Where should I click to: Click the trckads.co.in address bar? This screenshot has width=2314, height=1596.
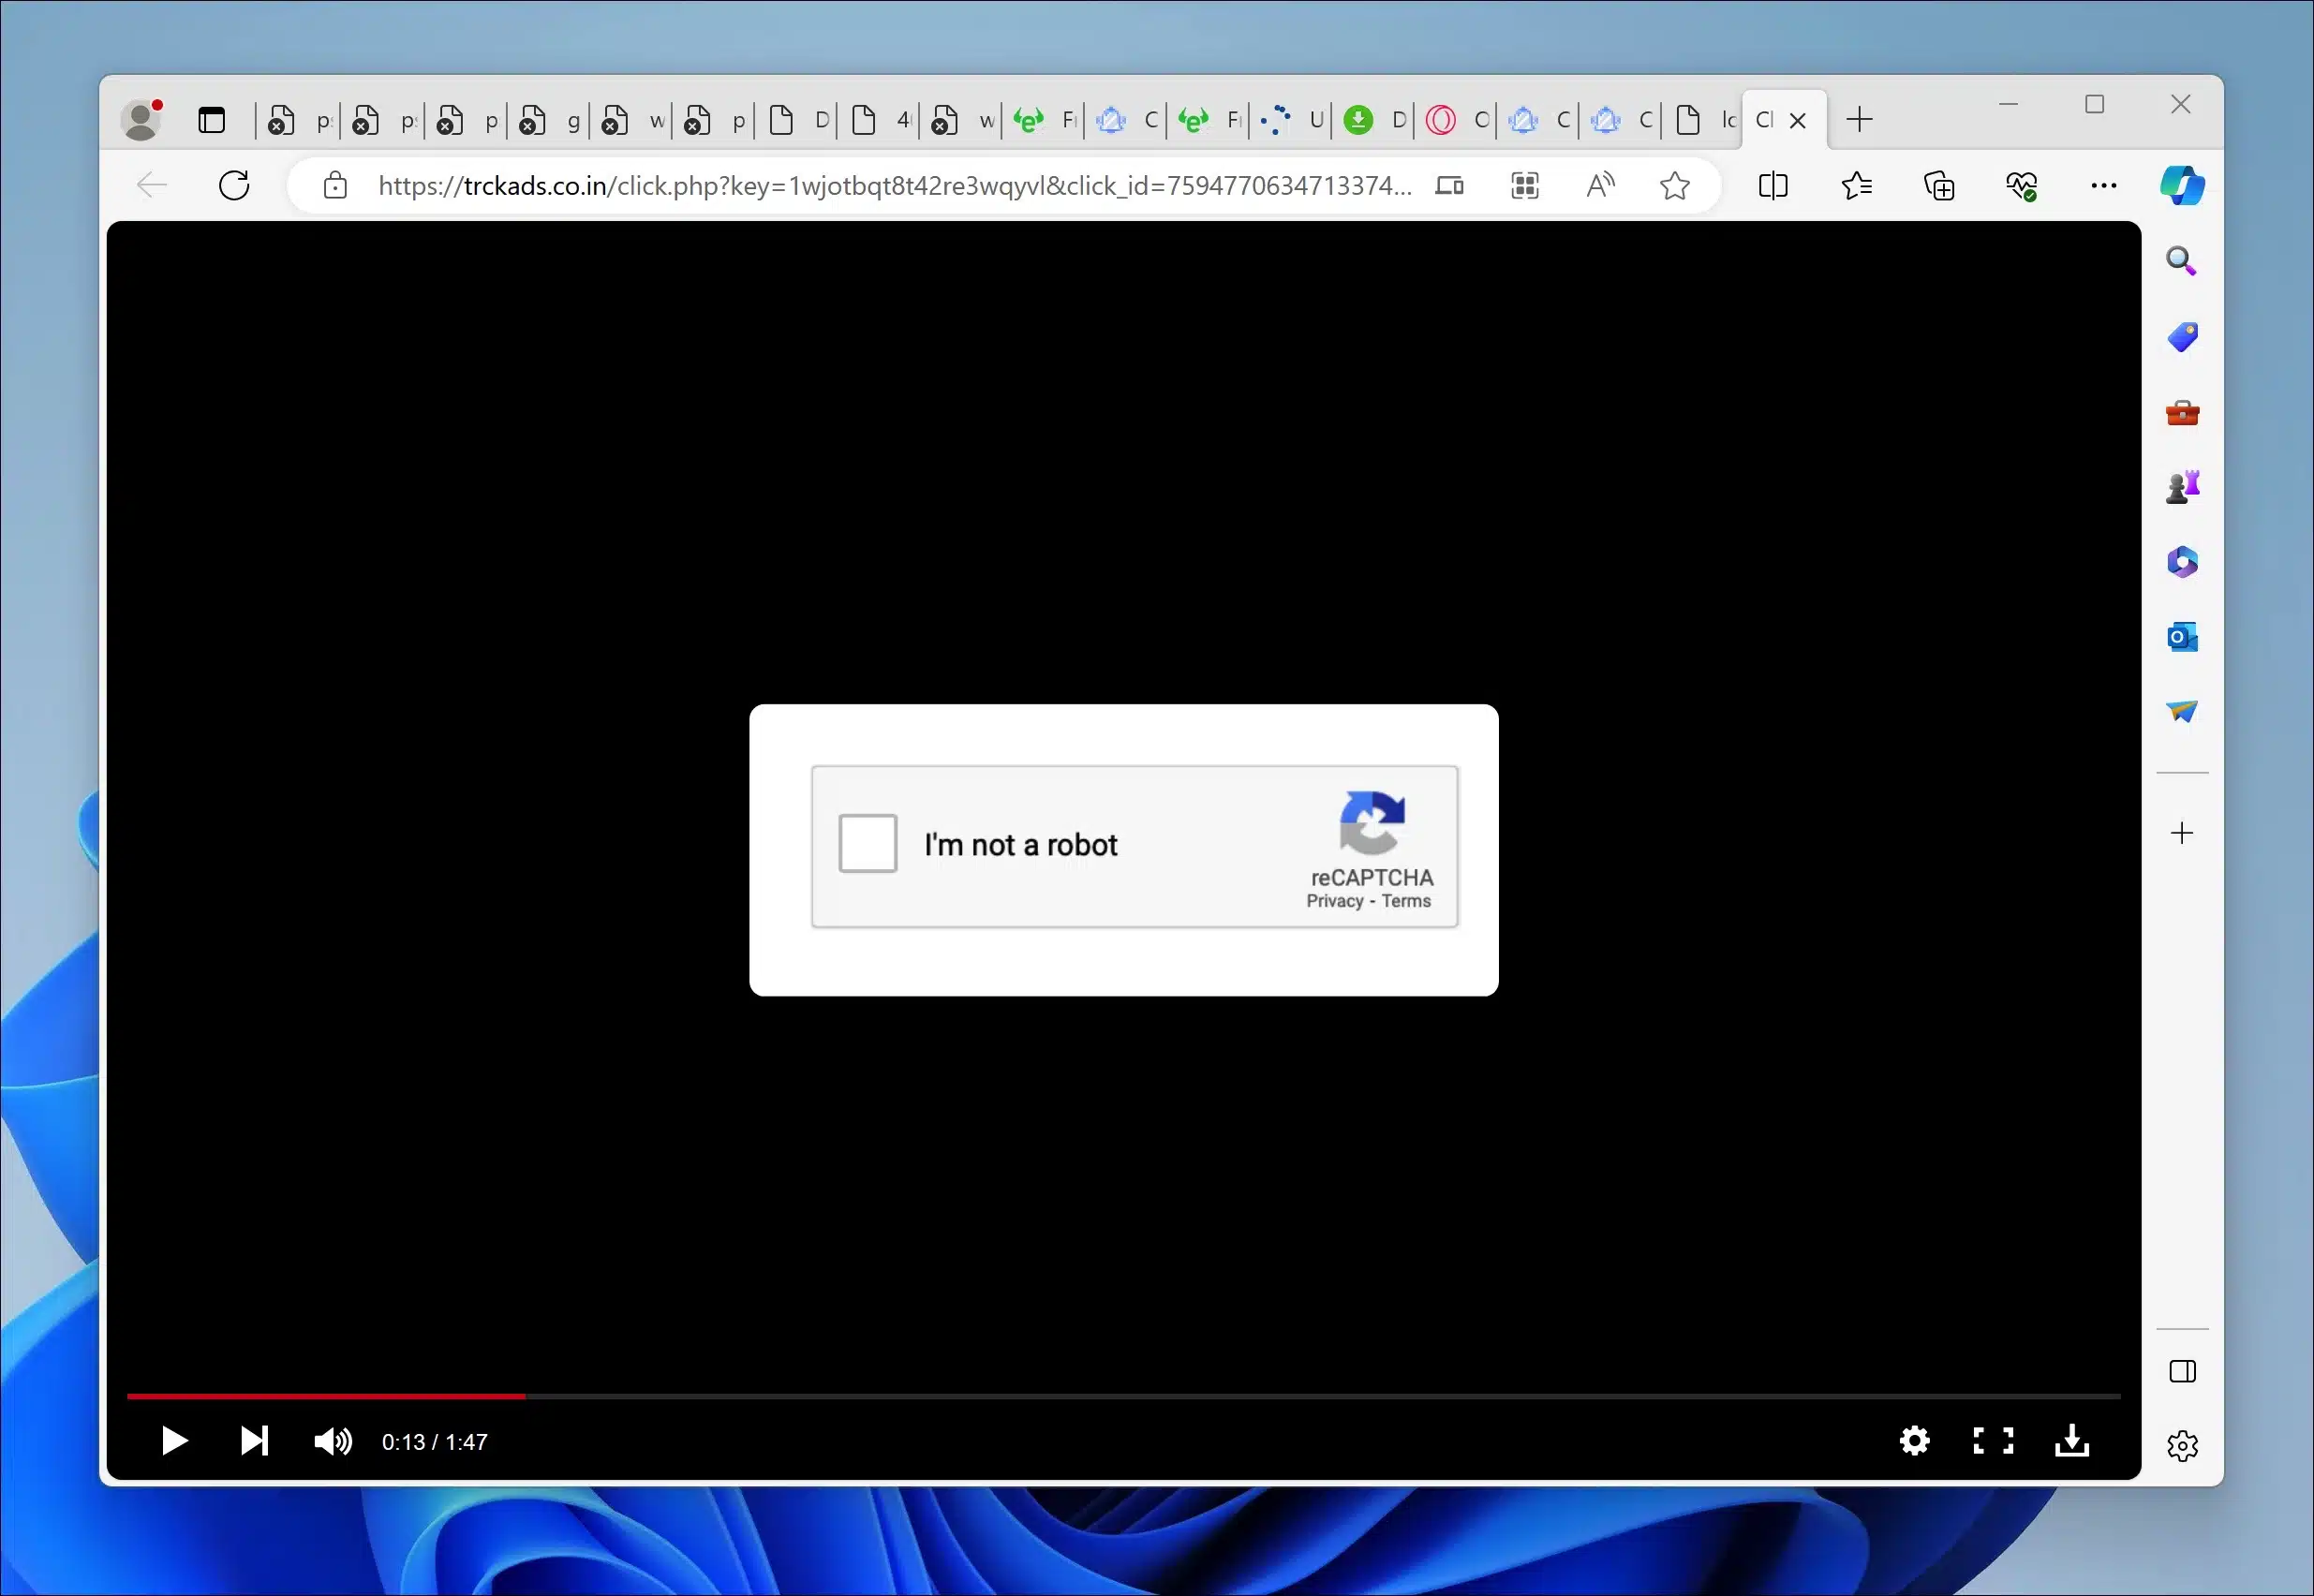coord(895,185)
